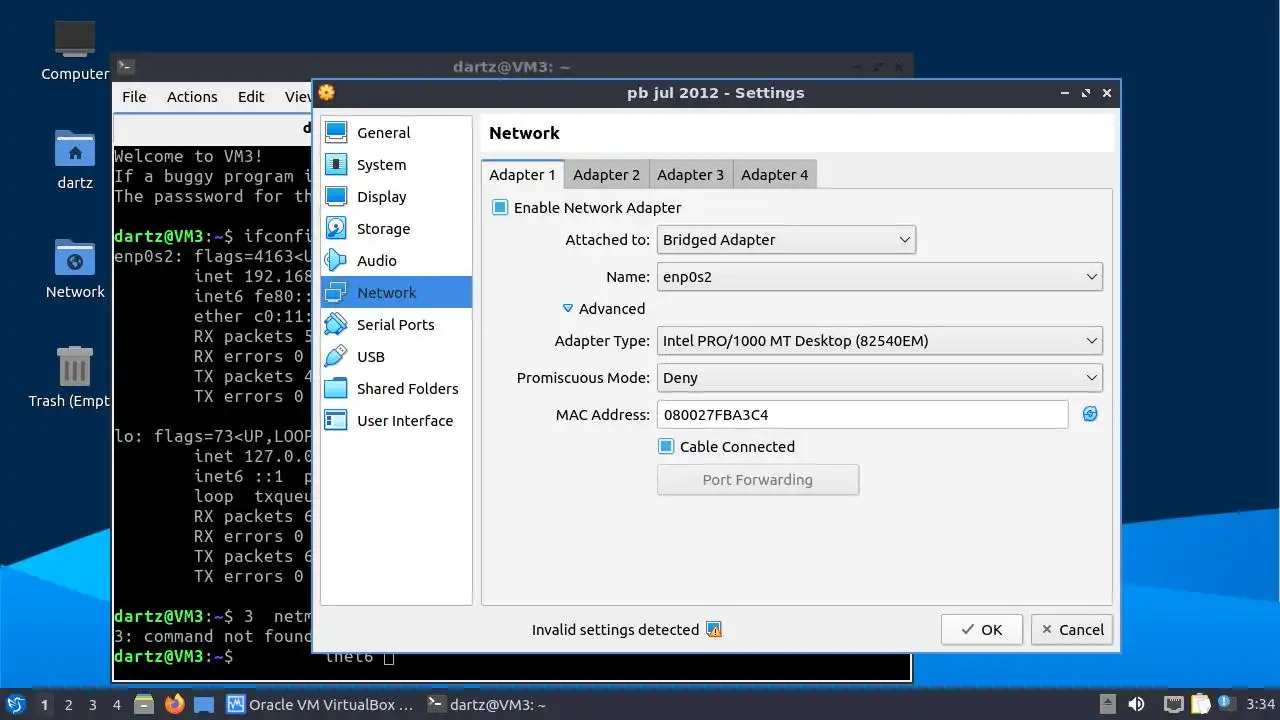Switch to workspace 2
Screen dimensions: 1280x720
[x=68, y=705]
